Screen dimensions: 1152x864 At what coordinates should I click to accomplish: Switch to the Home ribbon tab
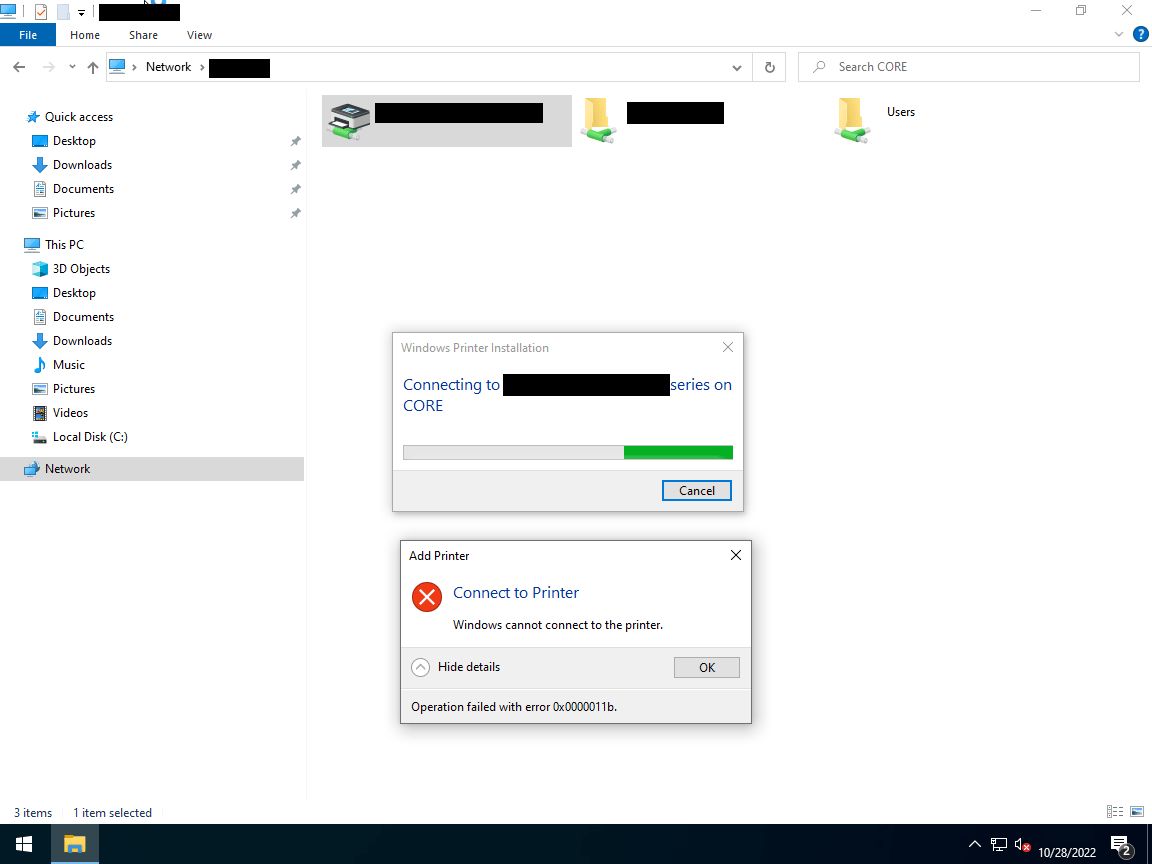(84, 35)
